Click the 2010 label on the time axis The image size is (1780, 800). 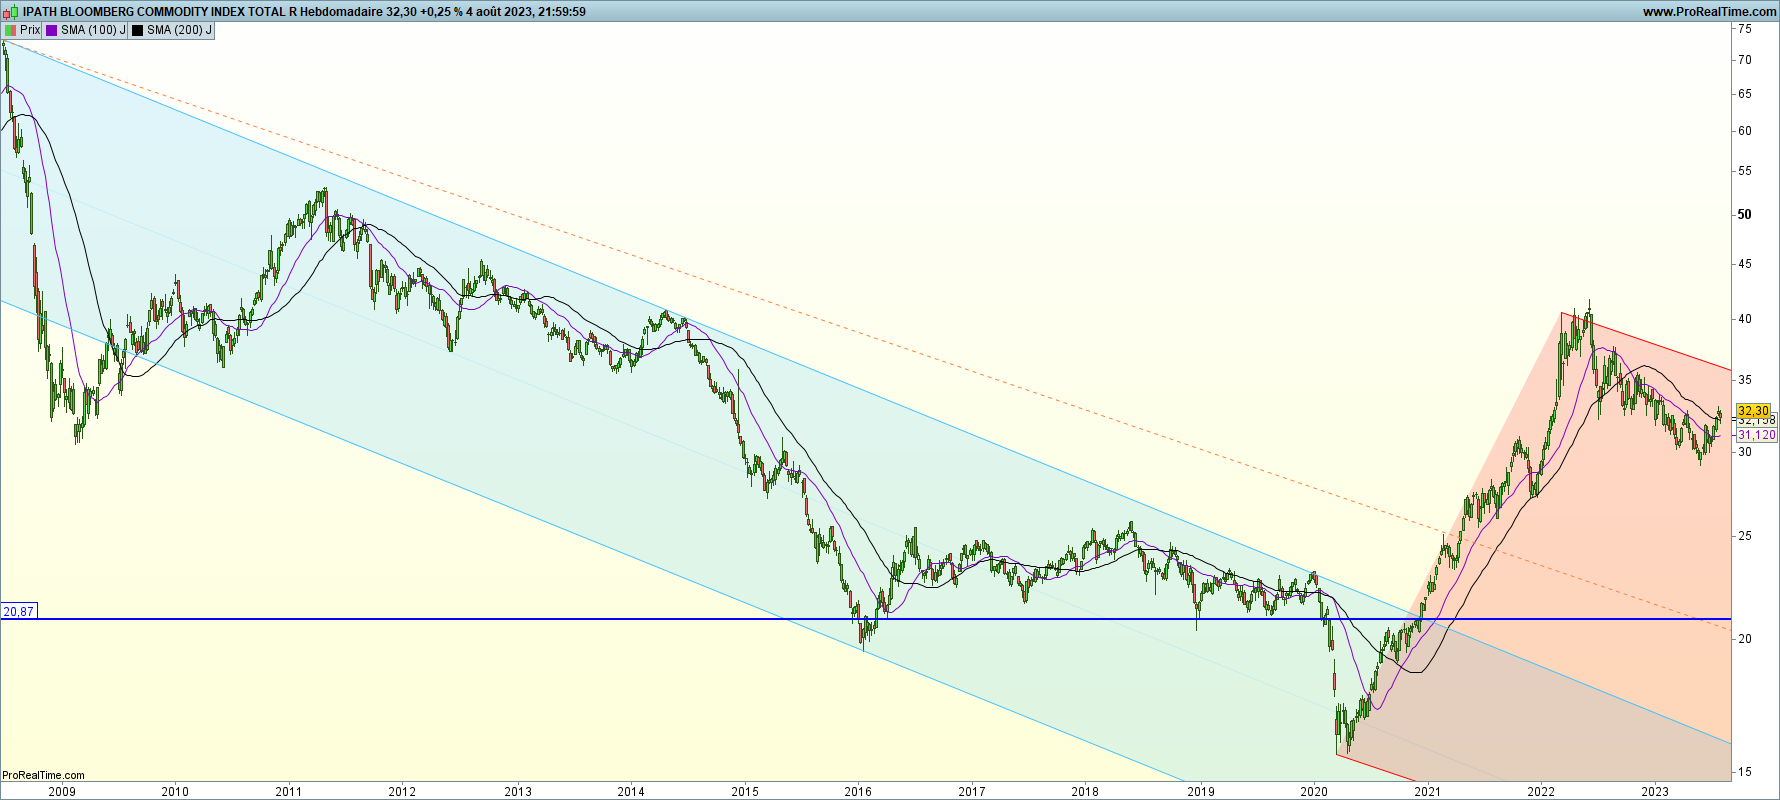[175, 792]
